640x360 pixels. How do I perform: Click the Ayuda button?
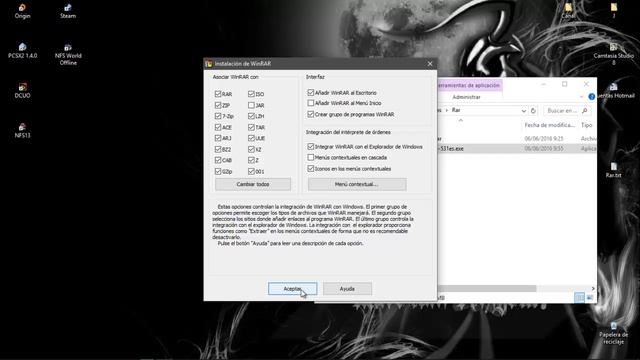pos(347,289)
